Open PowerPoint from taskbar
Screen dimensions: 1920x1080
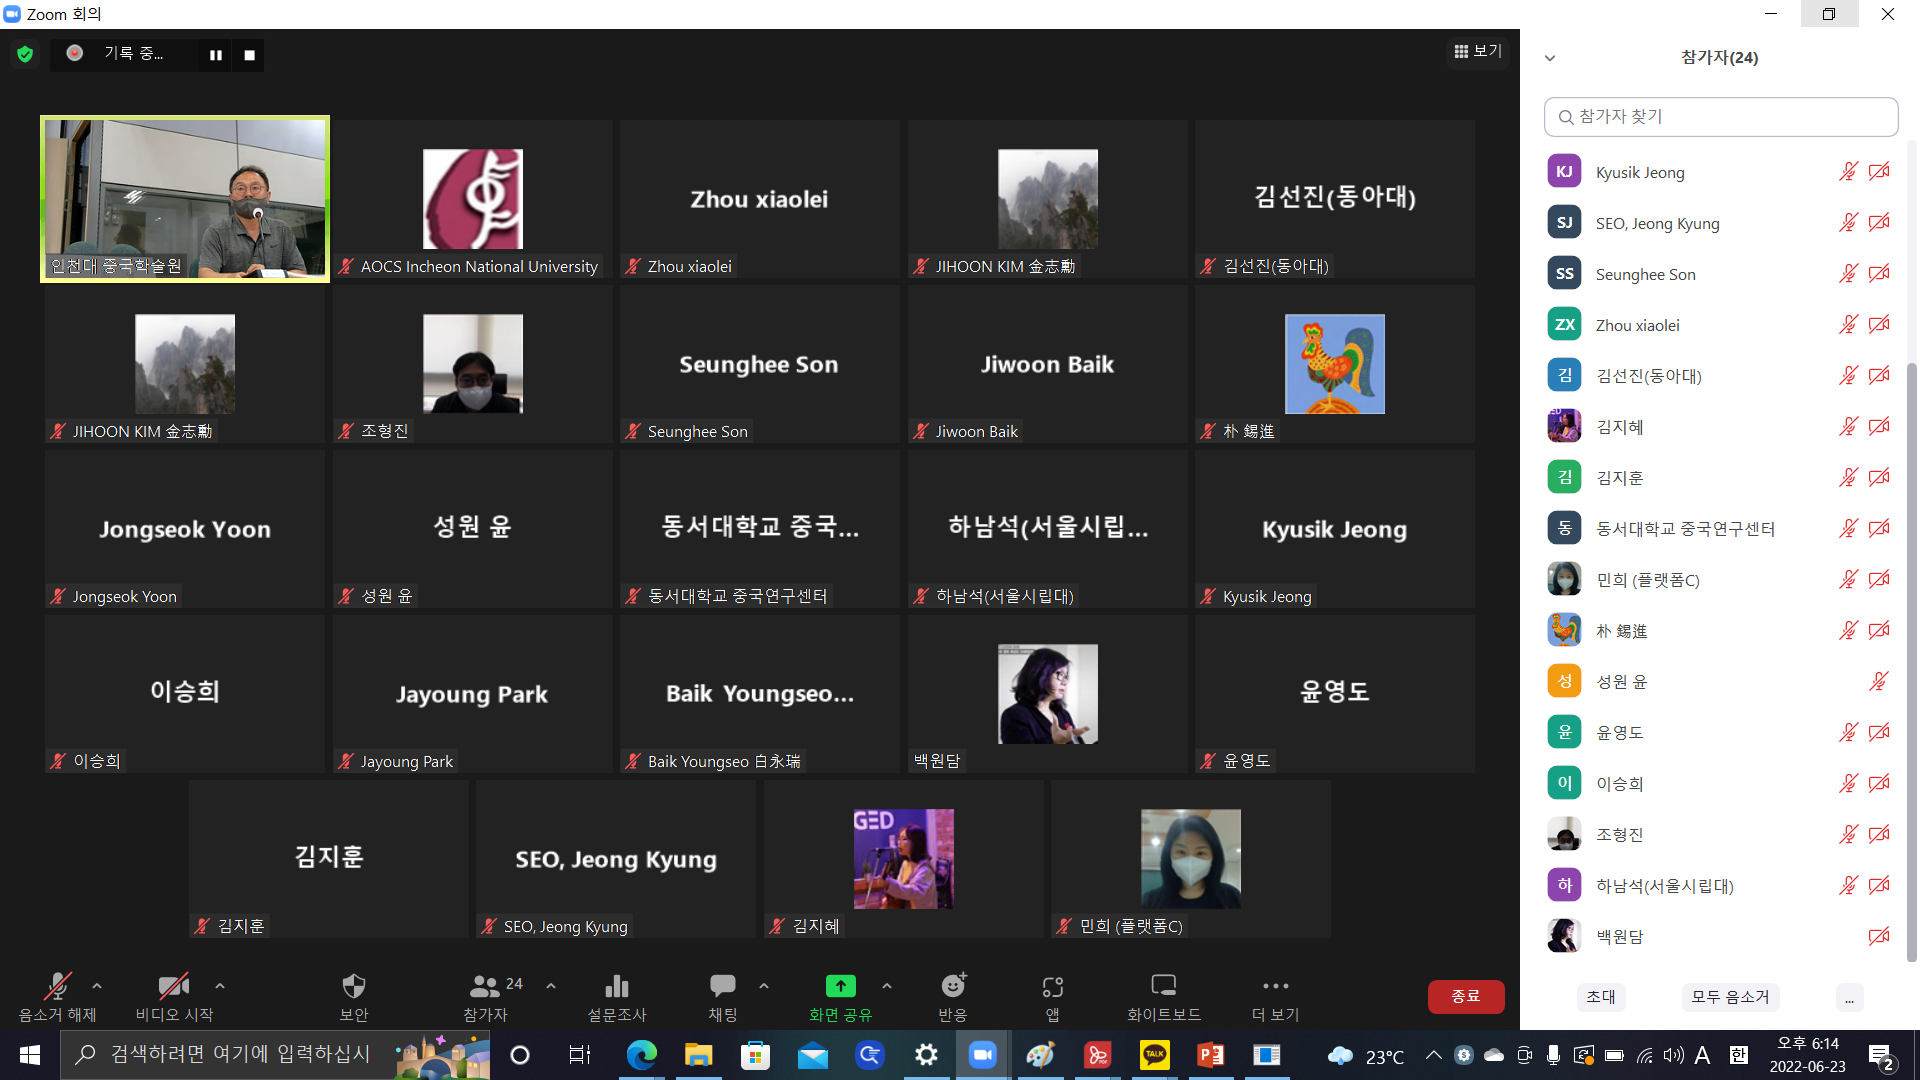(x=1211, y=1055)
